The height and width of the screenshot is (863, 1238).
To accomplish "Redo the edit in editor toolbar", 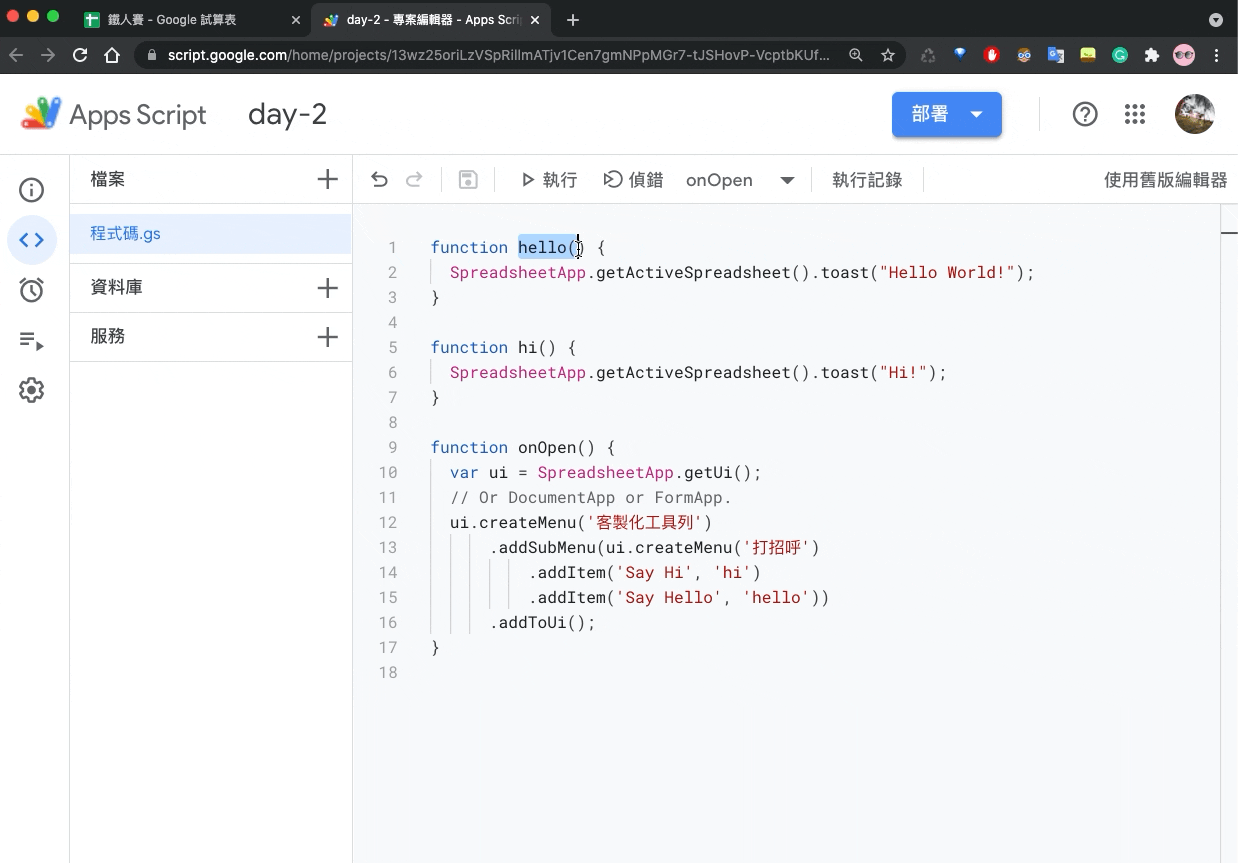I will (414, 180).
